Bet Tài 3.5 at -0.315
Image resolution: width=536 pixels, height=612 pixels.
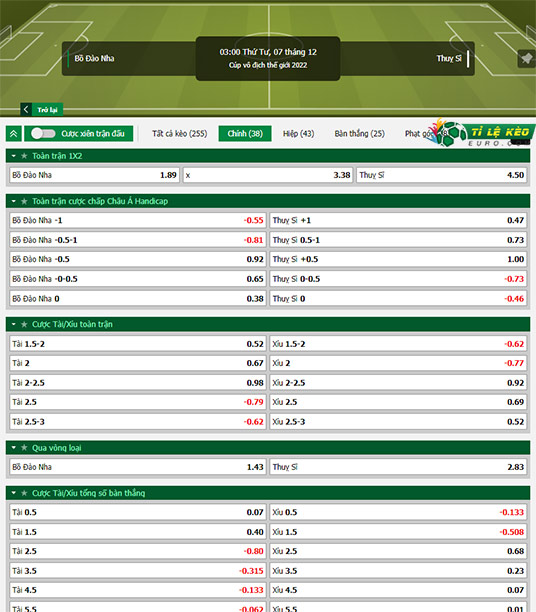coord(137,571)
